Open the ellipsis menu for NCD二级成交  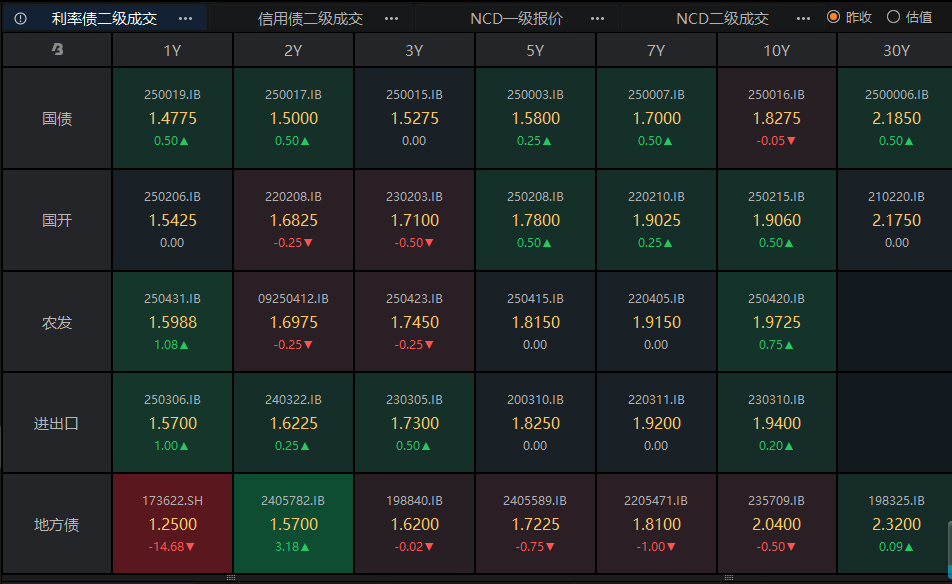(803, 18)
